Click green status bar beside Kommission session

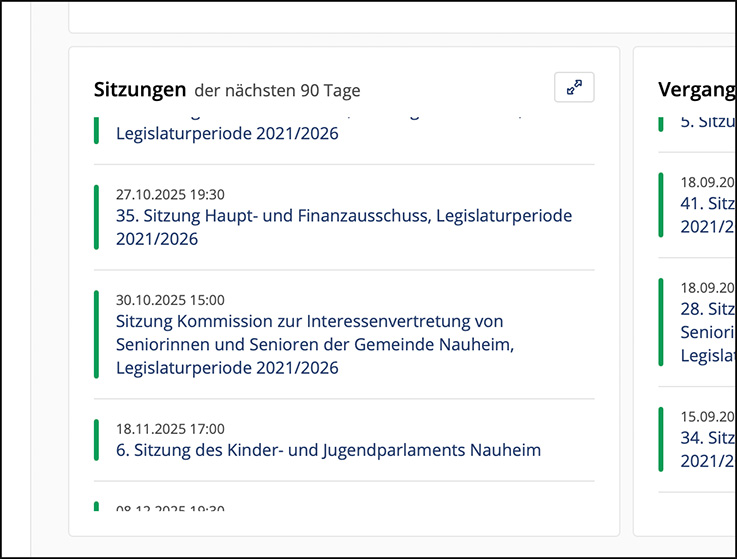97,334
